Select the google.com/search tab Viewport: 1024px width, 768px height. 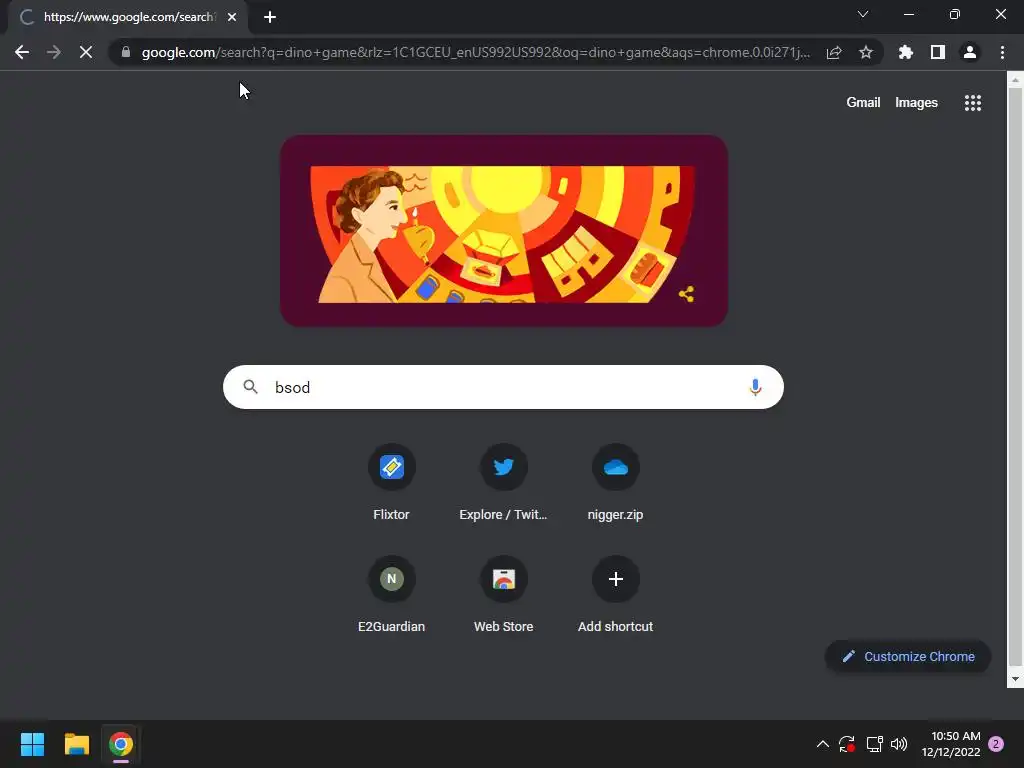[129, 17]
